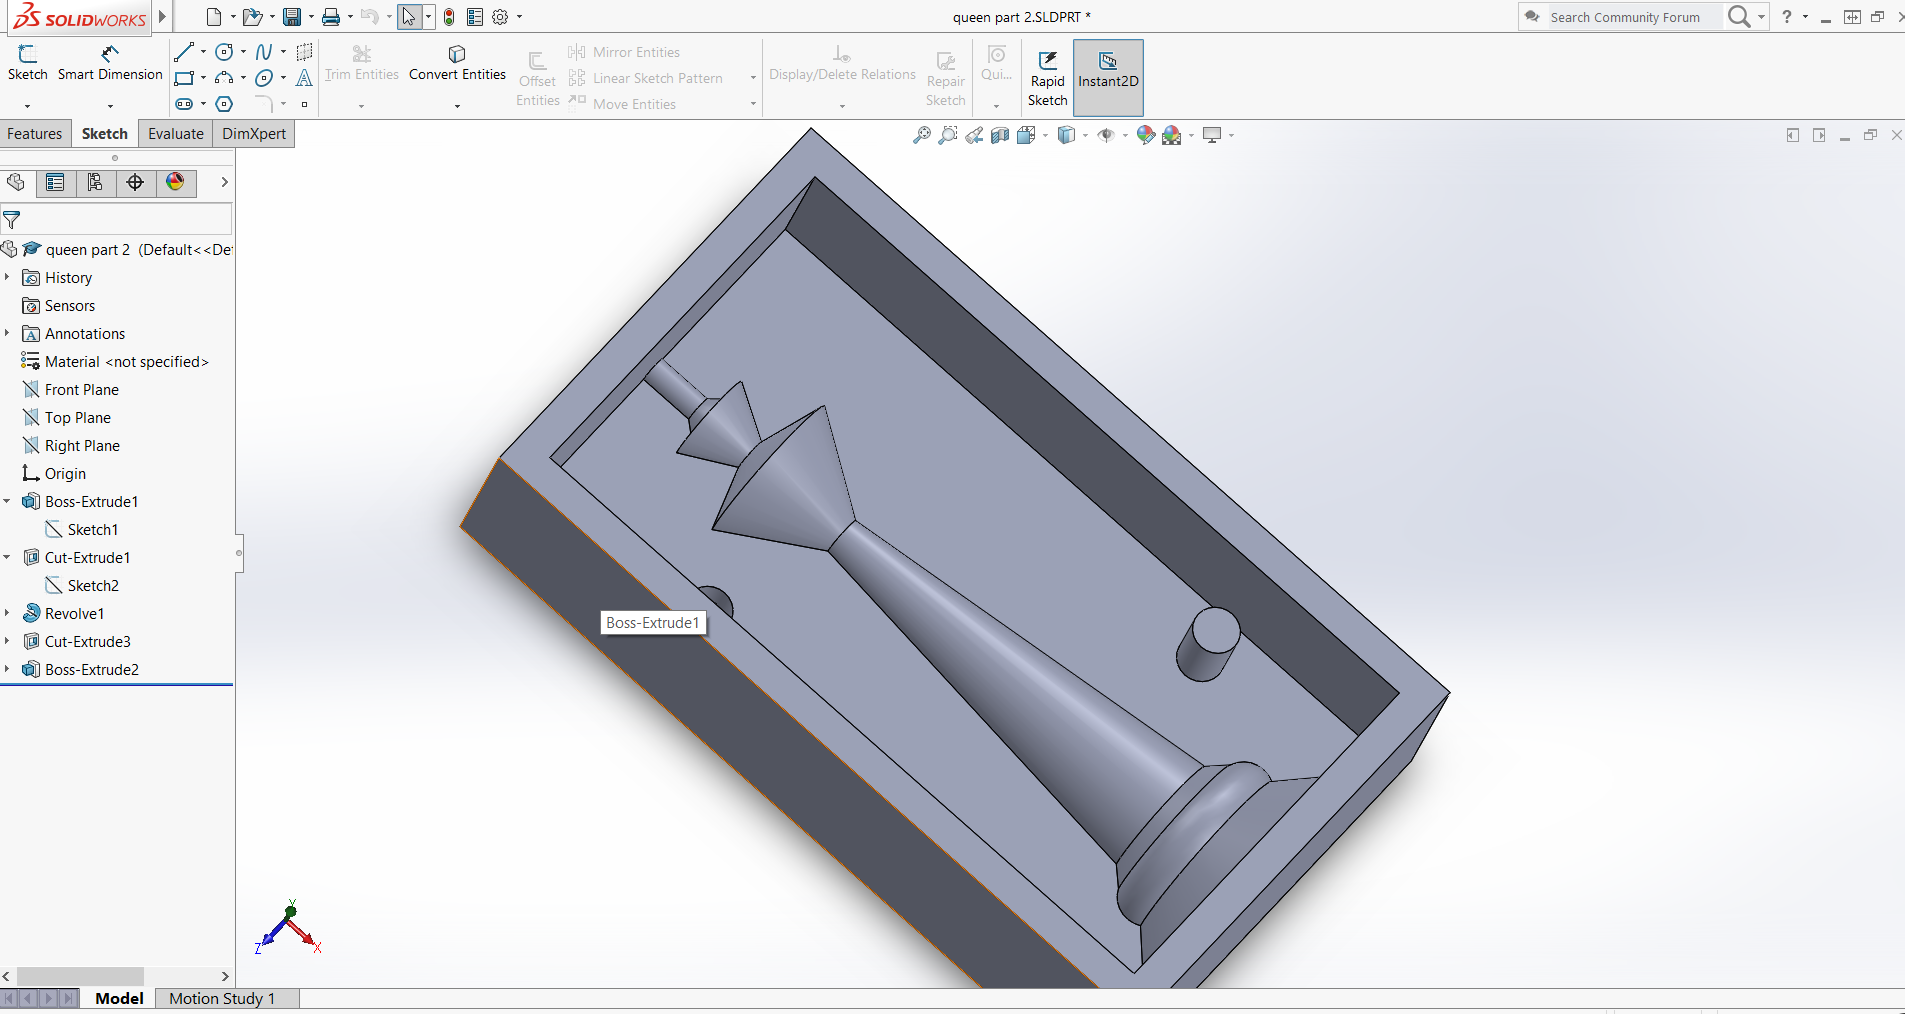Click the Rebuild traffic light icon
1905x1014 pixels.
449,17
